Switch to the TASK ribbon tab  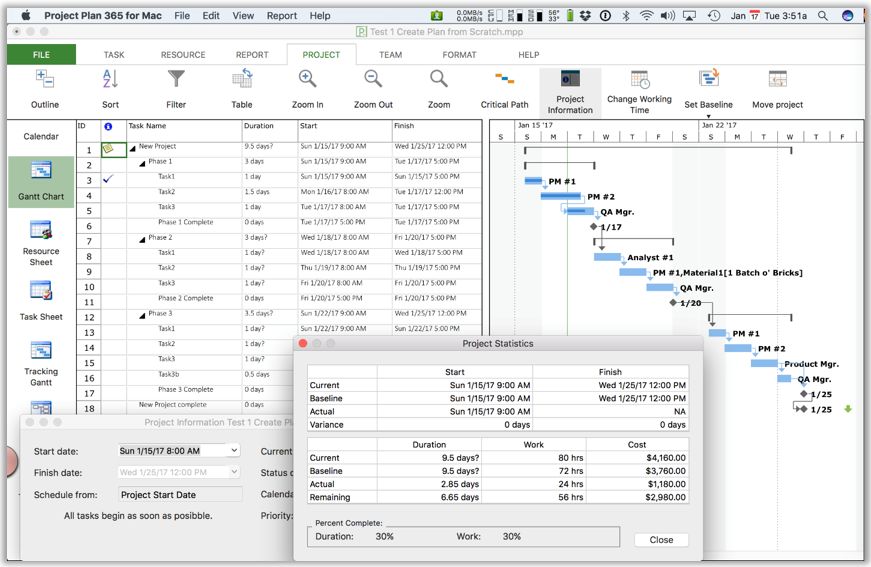pos(114,54)
